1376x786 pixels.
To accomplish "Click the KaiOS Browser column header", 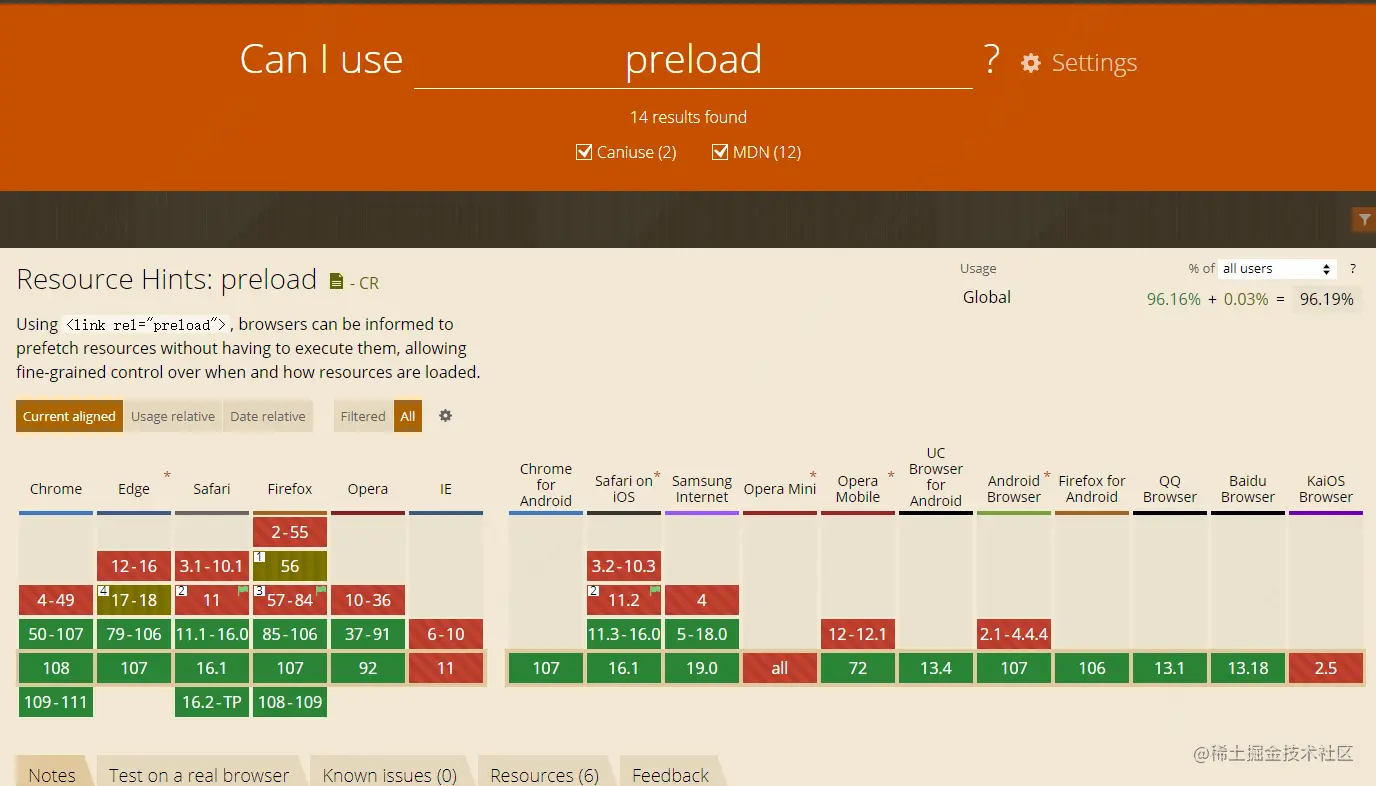I will [x=1326, y=489].
